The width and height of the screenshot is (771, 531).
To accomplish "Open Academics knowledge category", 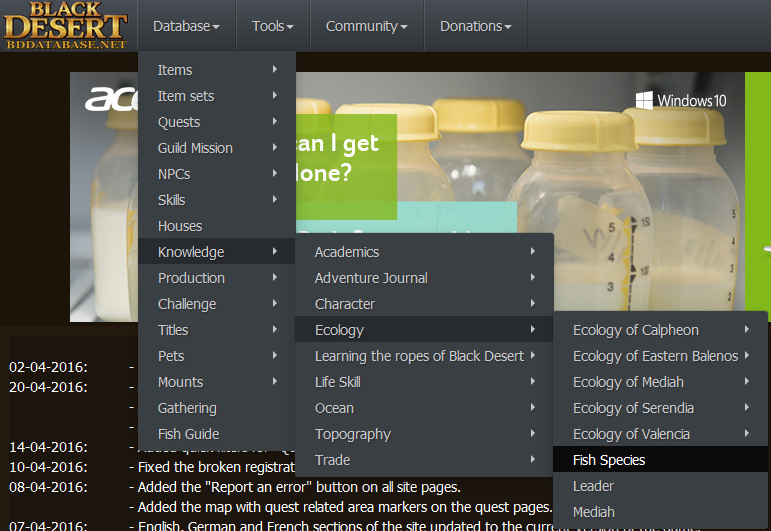I will [424, 252].
